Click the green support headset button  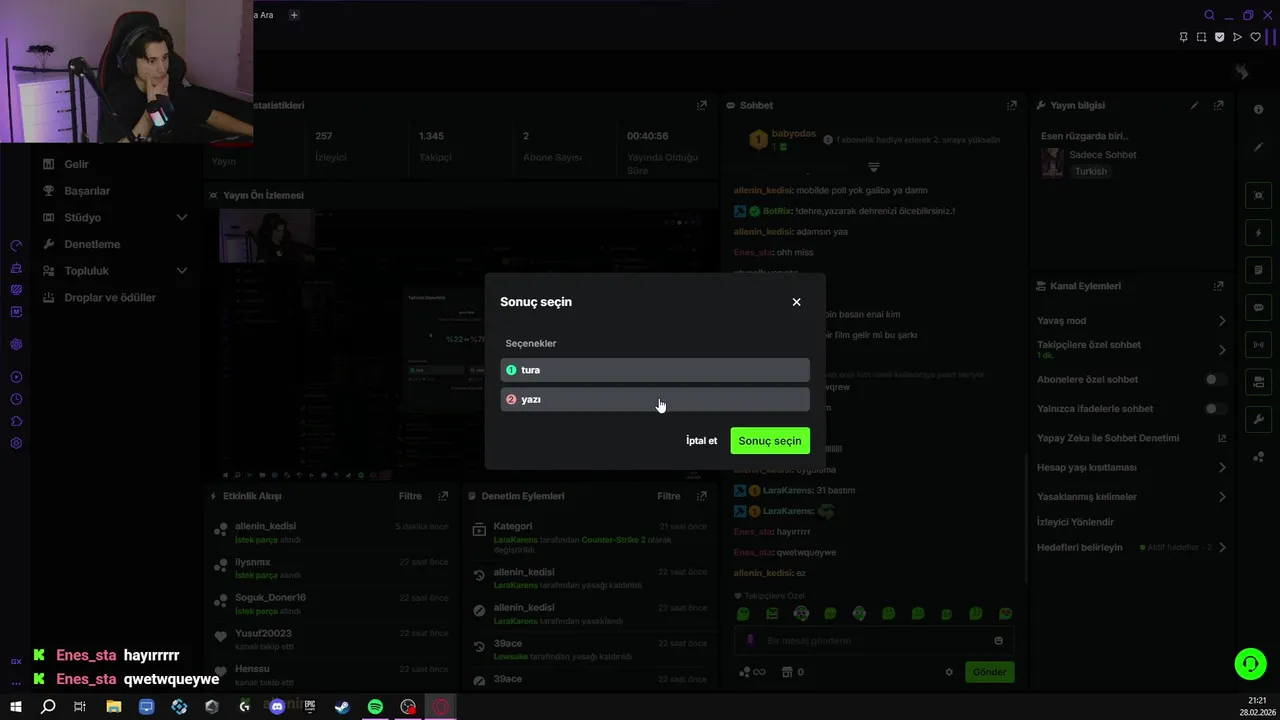(x=1249, y=664)
